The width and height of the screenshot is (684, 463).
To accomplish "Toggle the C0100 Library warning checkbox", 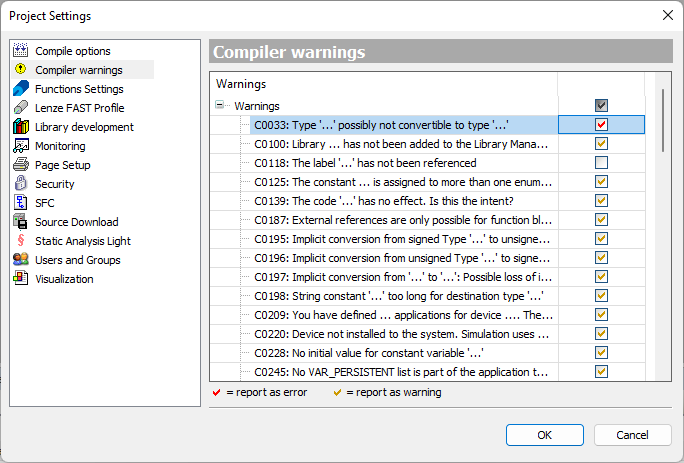I will pyautogui.click(x=601, y=143).
